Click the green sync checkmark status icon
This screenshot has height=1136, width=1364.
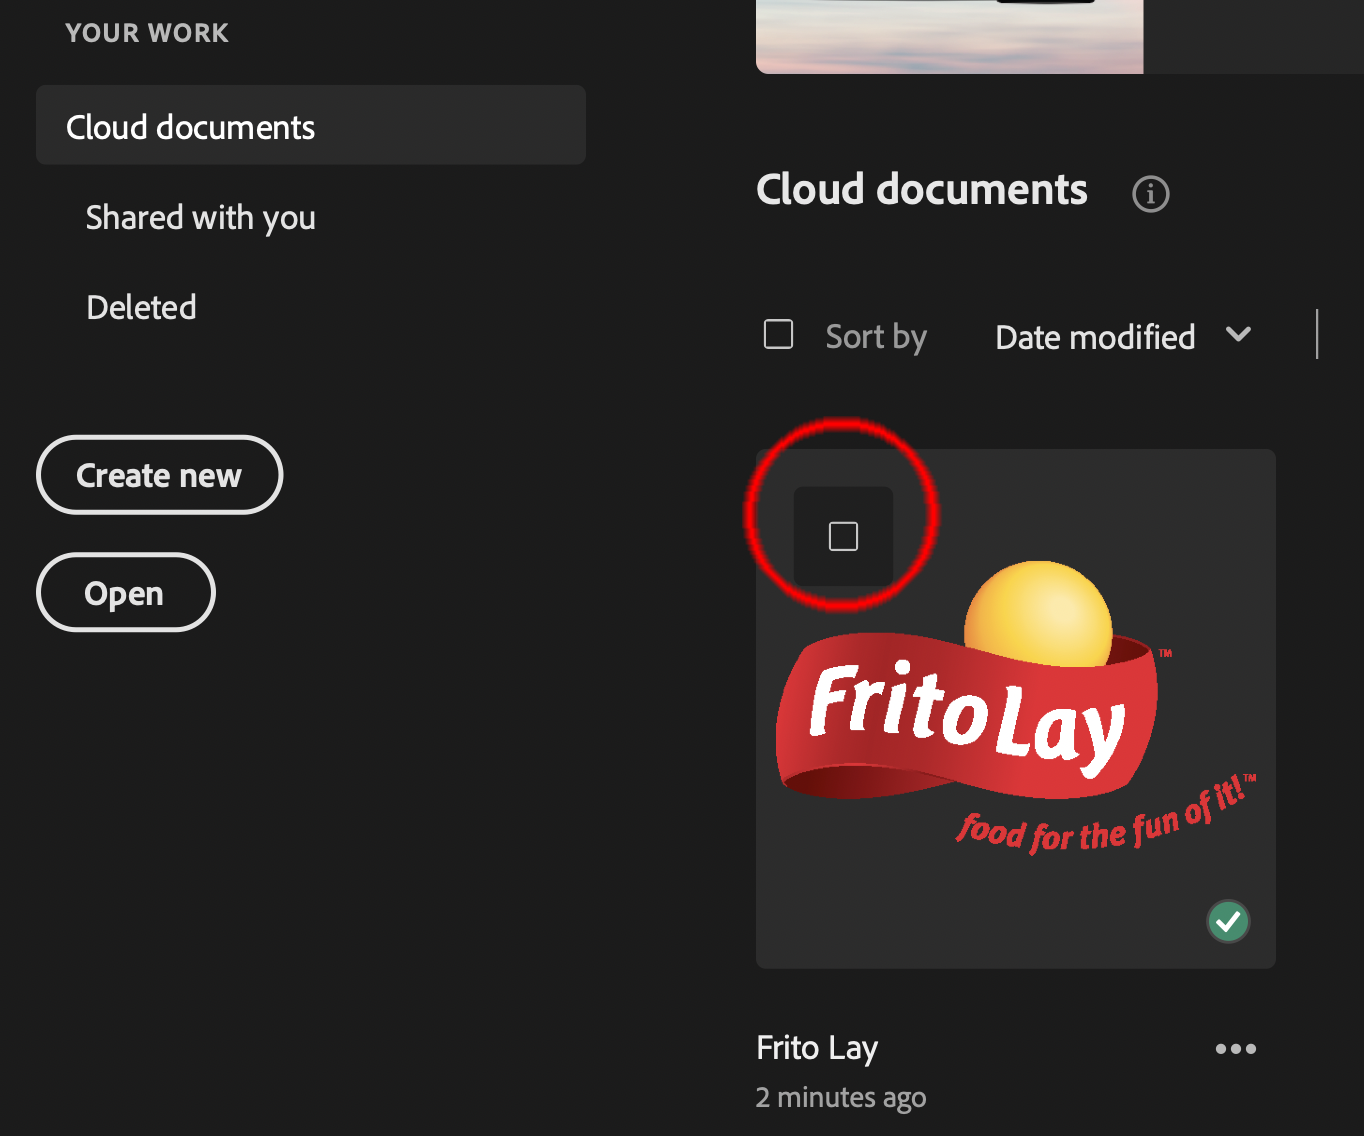click(1228, 921)
